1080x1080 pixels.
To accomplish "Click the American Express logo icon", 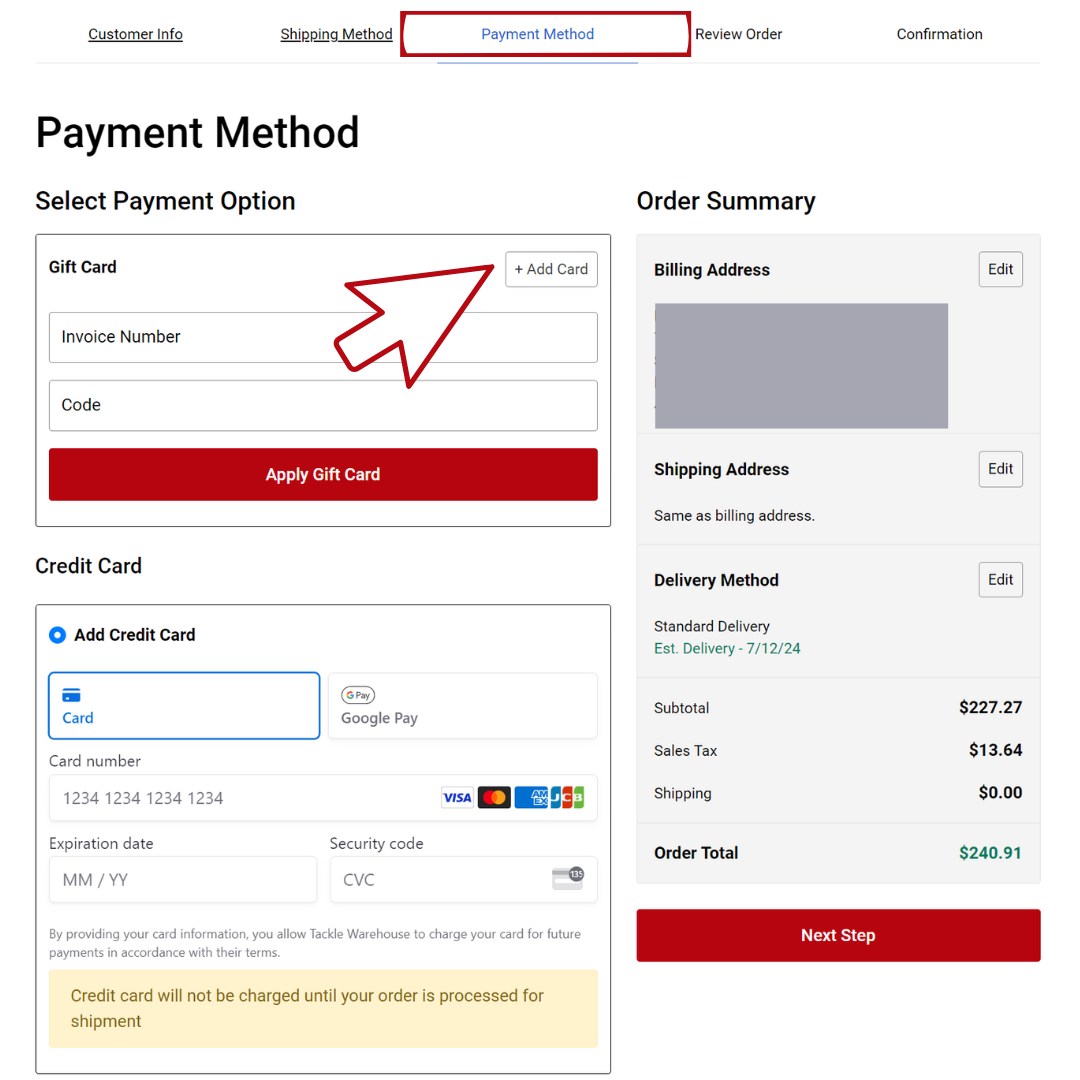I will point(531,798).
